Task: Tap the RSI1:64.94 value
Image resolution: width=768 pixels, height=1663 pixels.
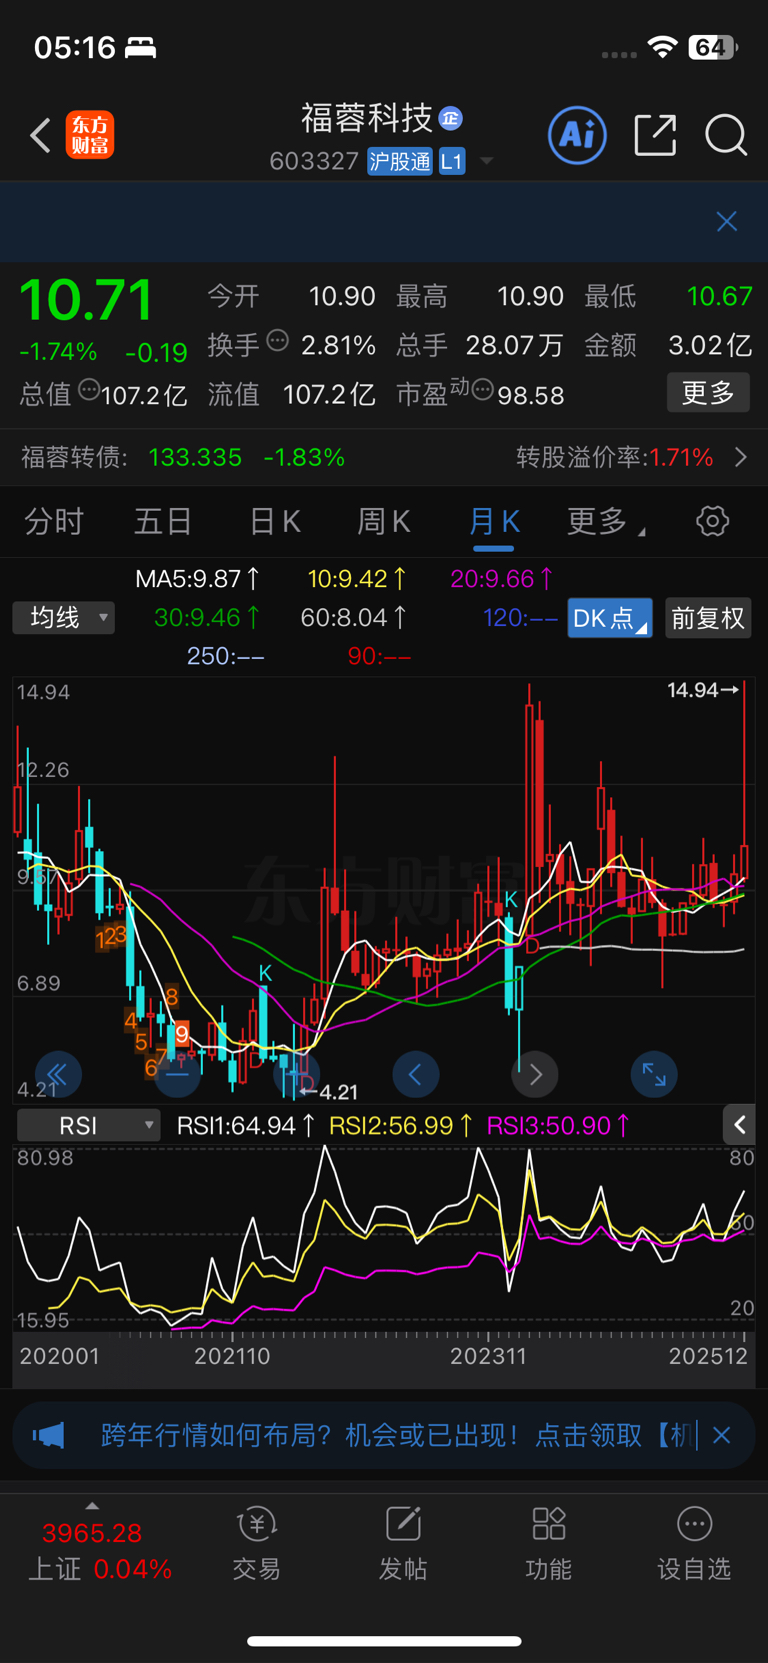Action: tap(246, 1126)
